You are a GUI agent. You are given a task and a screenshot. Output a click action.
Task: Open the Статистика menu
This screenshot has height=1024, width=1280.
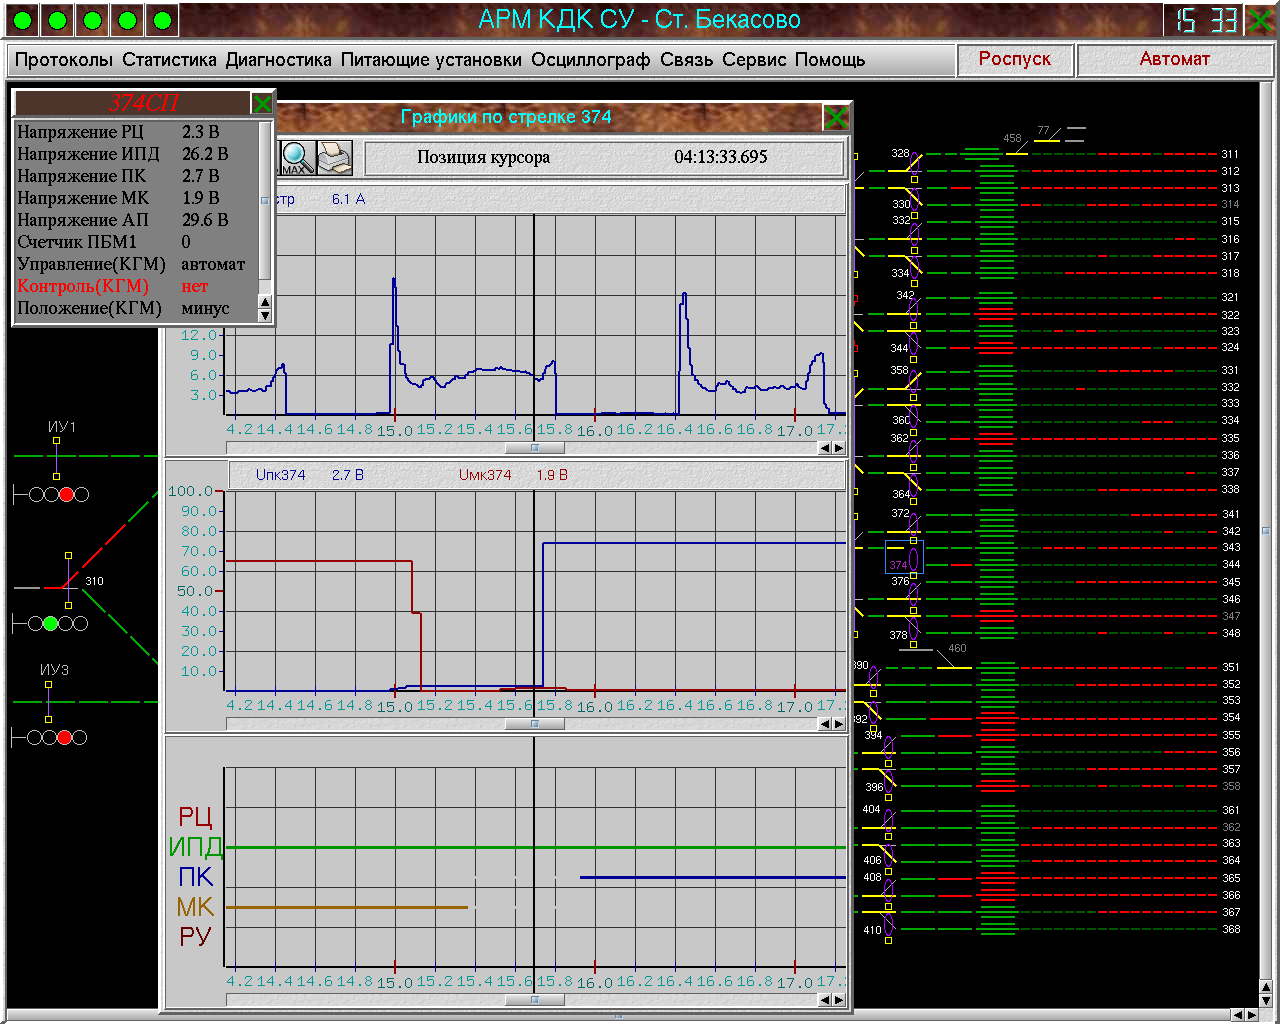click(169, 60)
